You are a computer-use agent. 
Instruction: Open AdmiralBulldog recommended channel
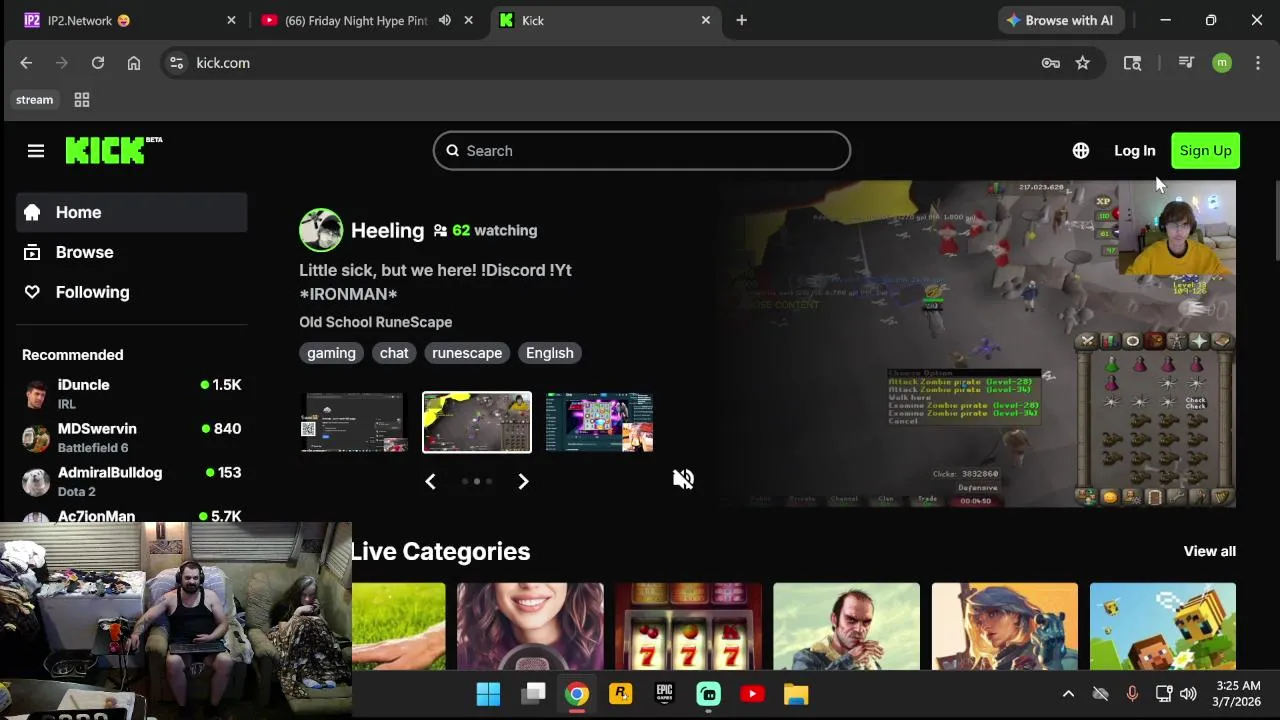point(131,482)
